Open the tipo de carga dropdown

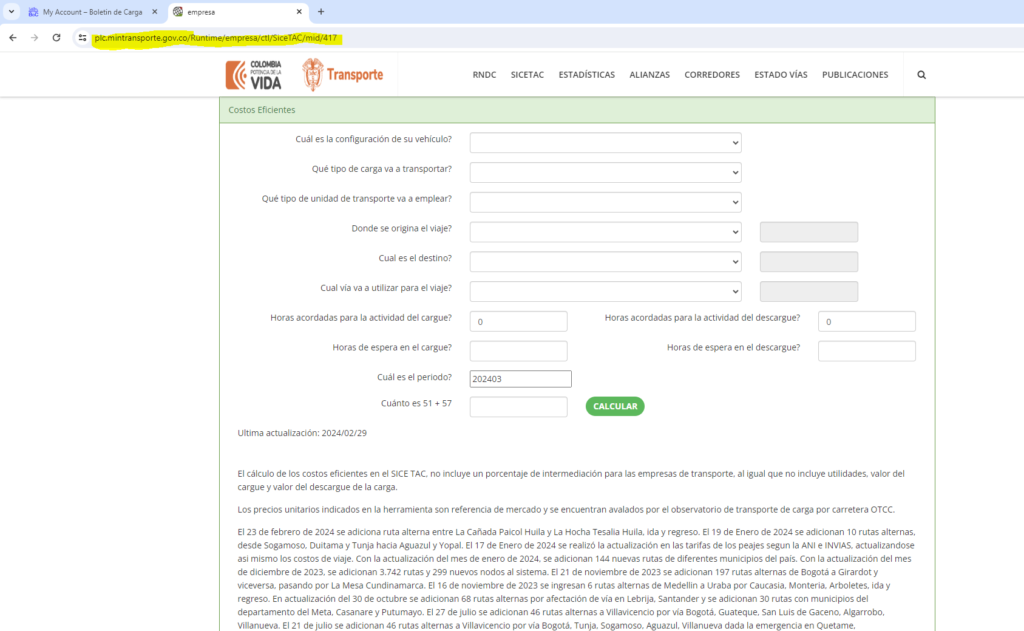[x=605, y=173]
